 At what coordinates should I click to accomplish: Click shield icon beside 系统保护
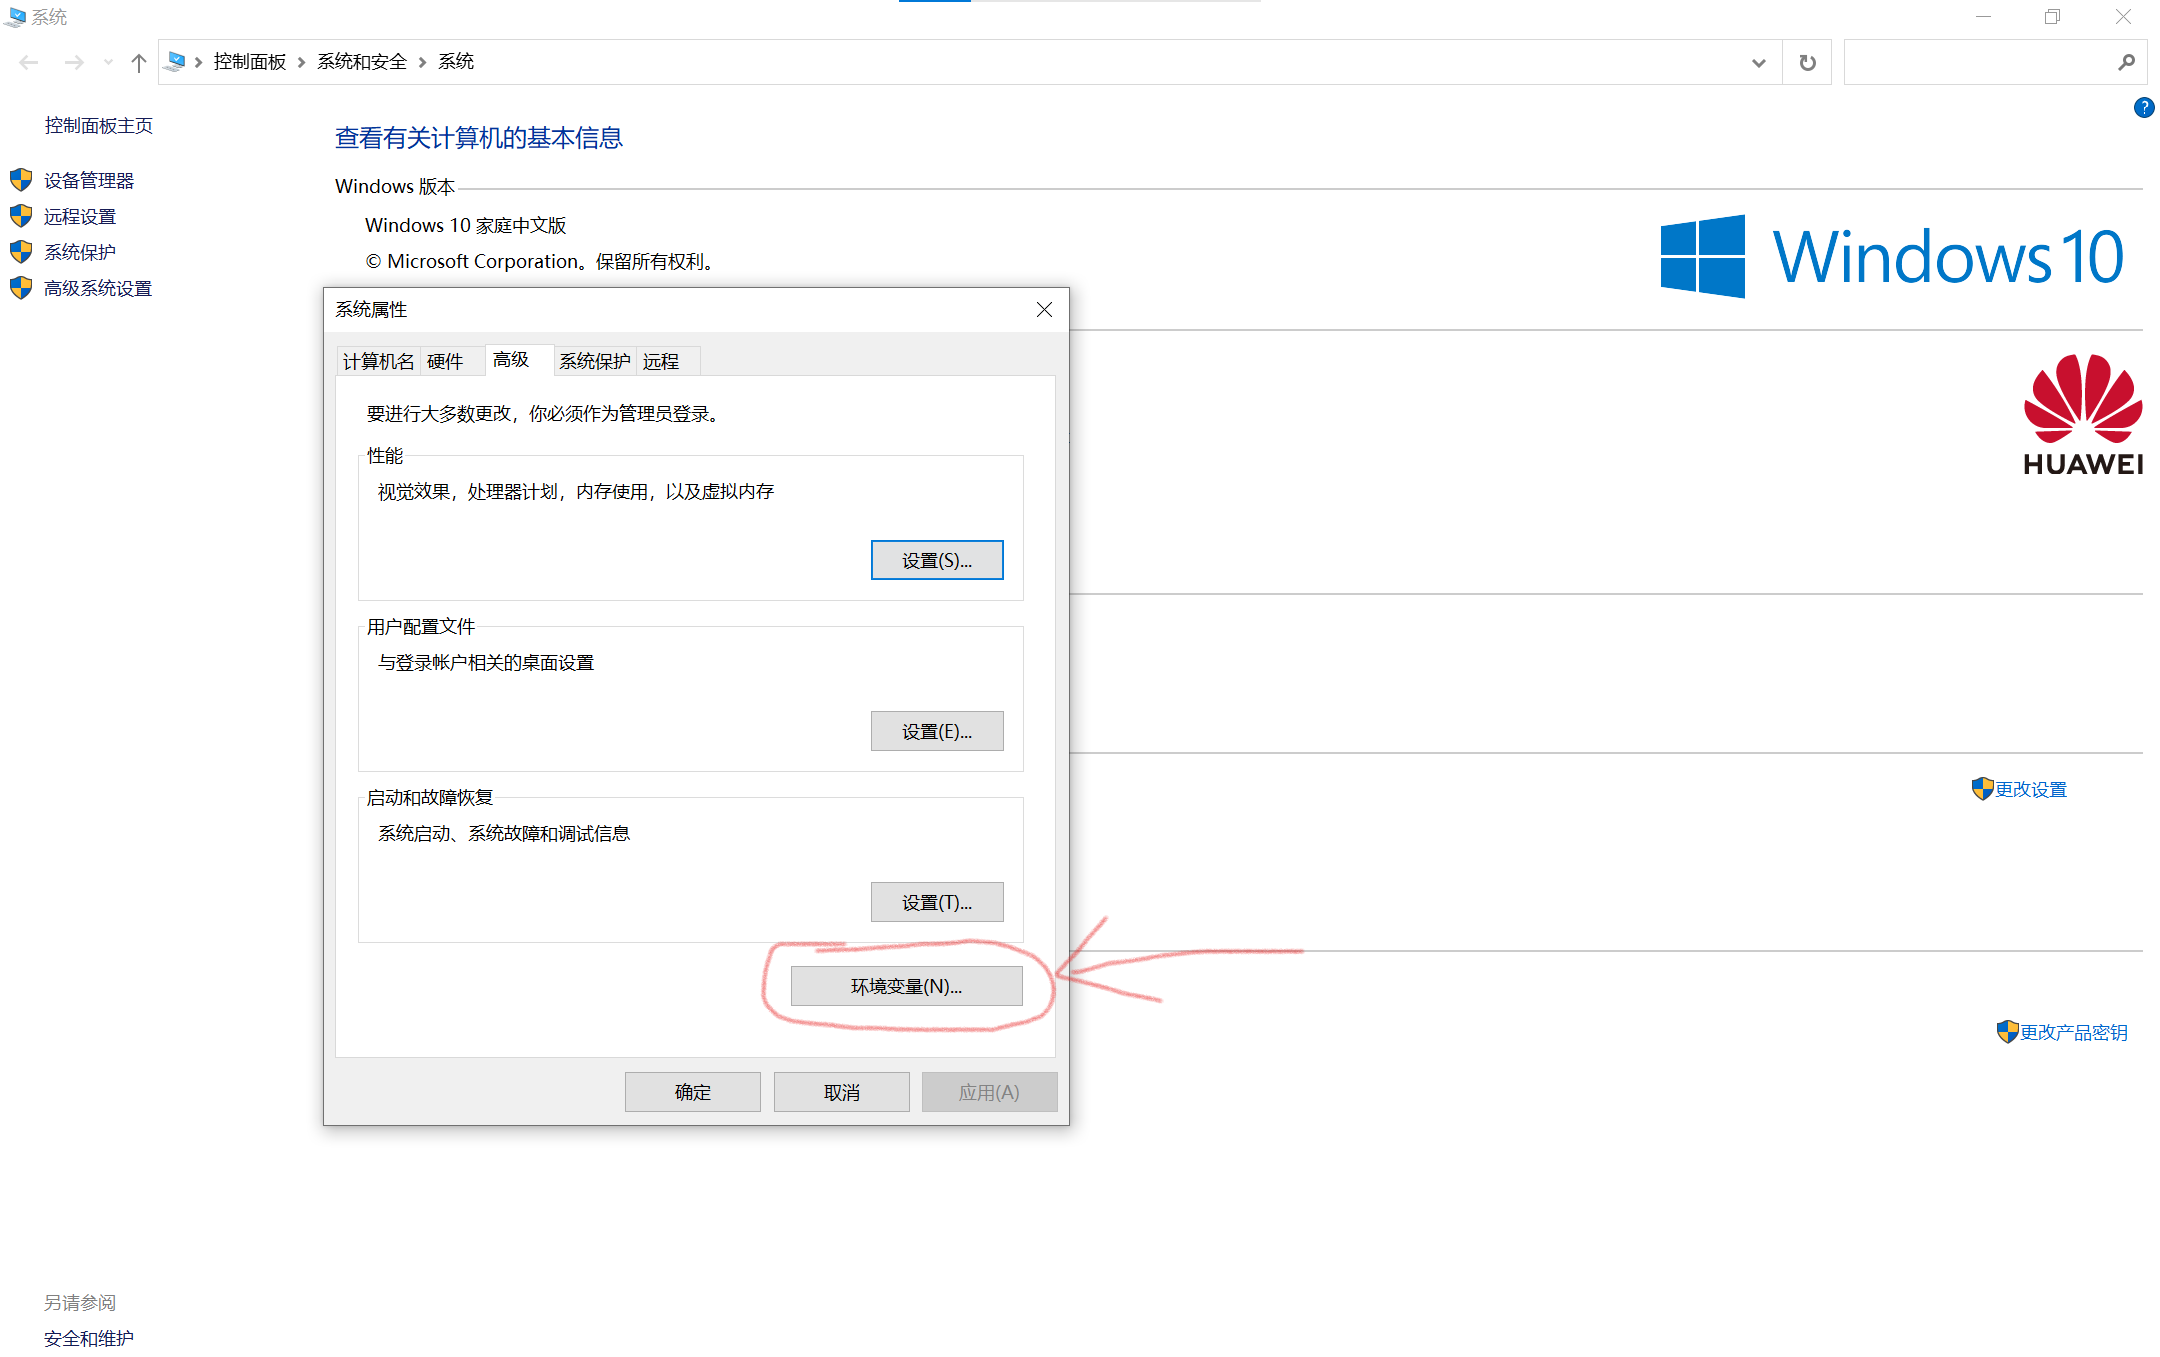pos(21,252)
